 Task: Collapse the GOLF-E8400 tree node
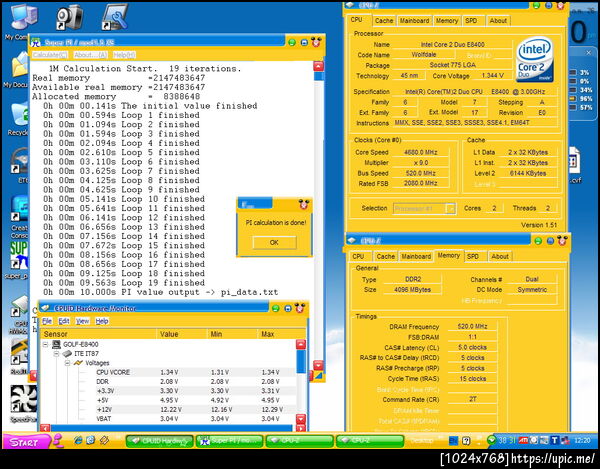coord(45,344)
